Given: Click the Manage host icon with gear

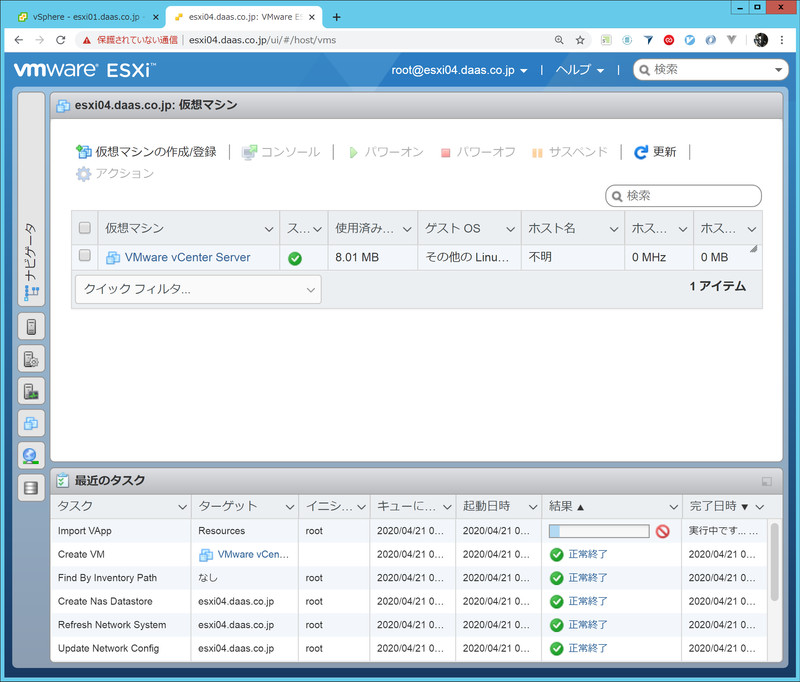Looking at the screenshot, I should coord(32,359).
